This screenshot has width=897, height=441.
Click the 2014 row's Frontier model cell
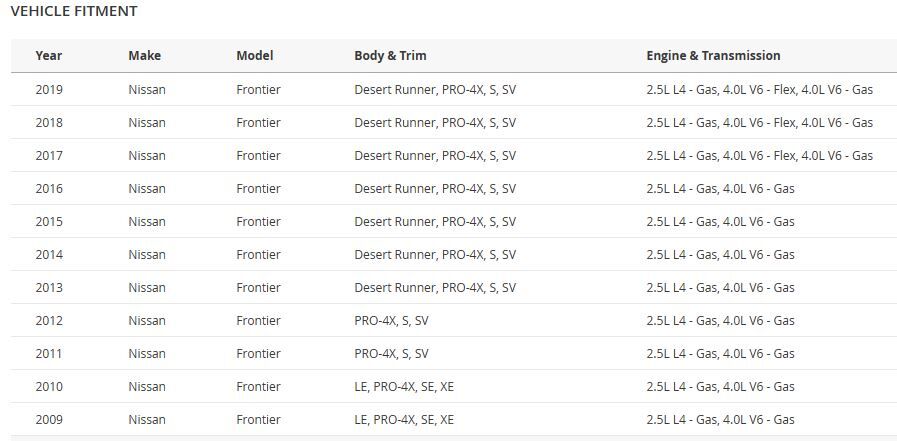(x=258, y=254)
